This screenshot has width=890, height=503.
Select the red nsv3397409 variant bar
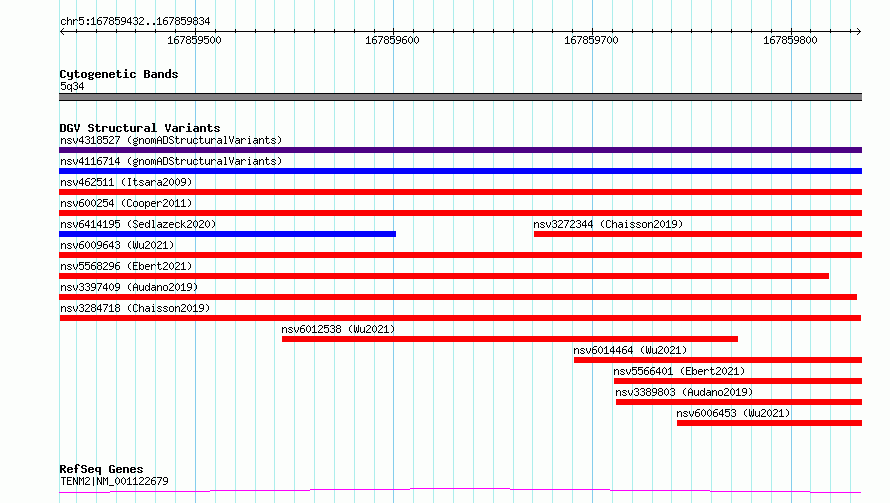458,297
